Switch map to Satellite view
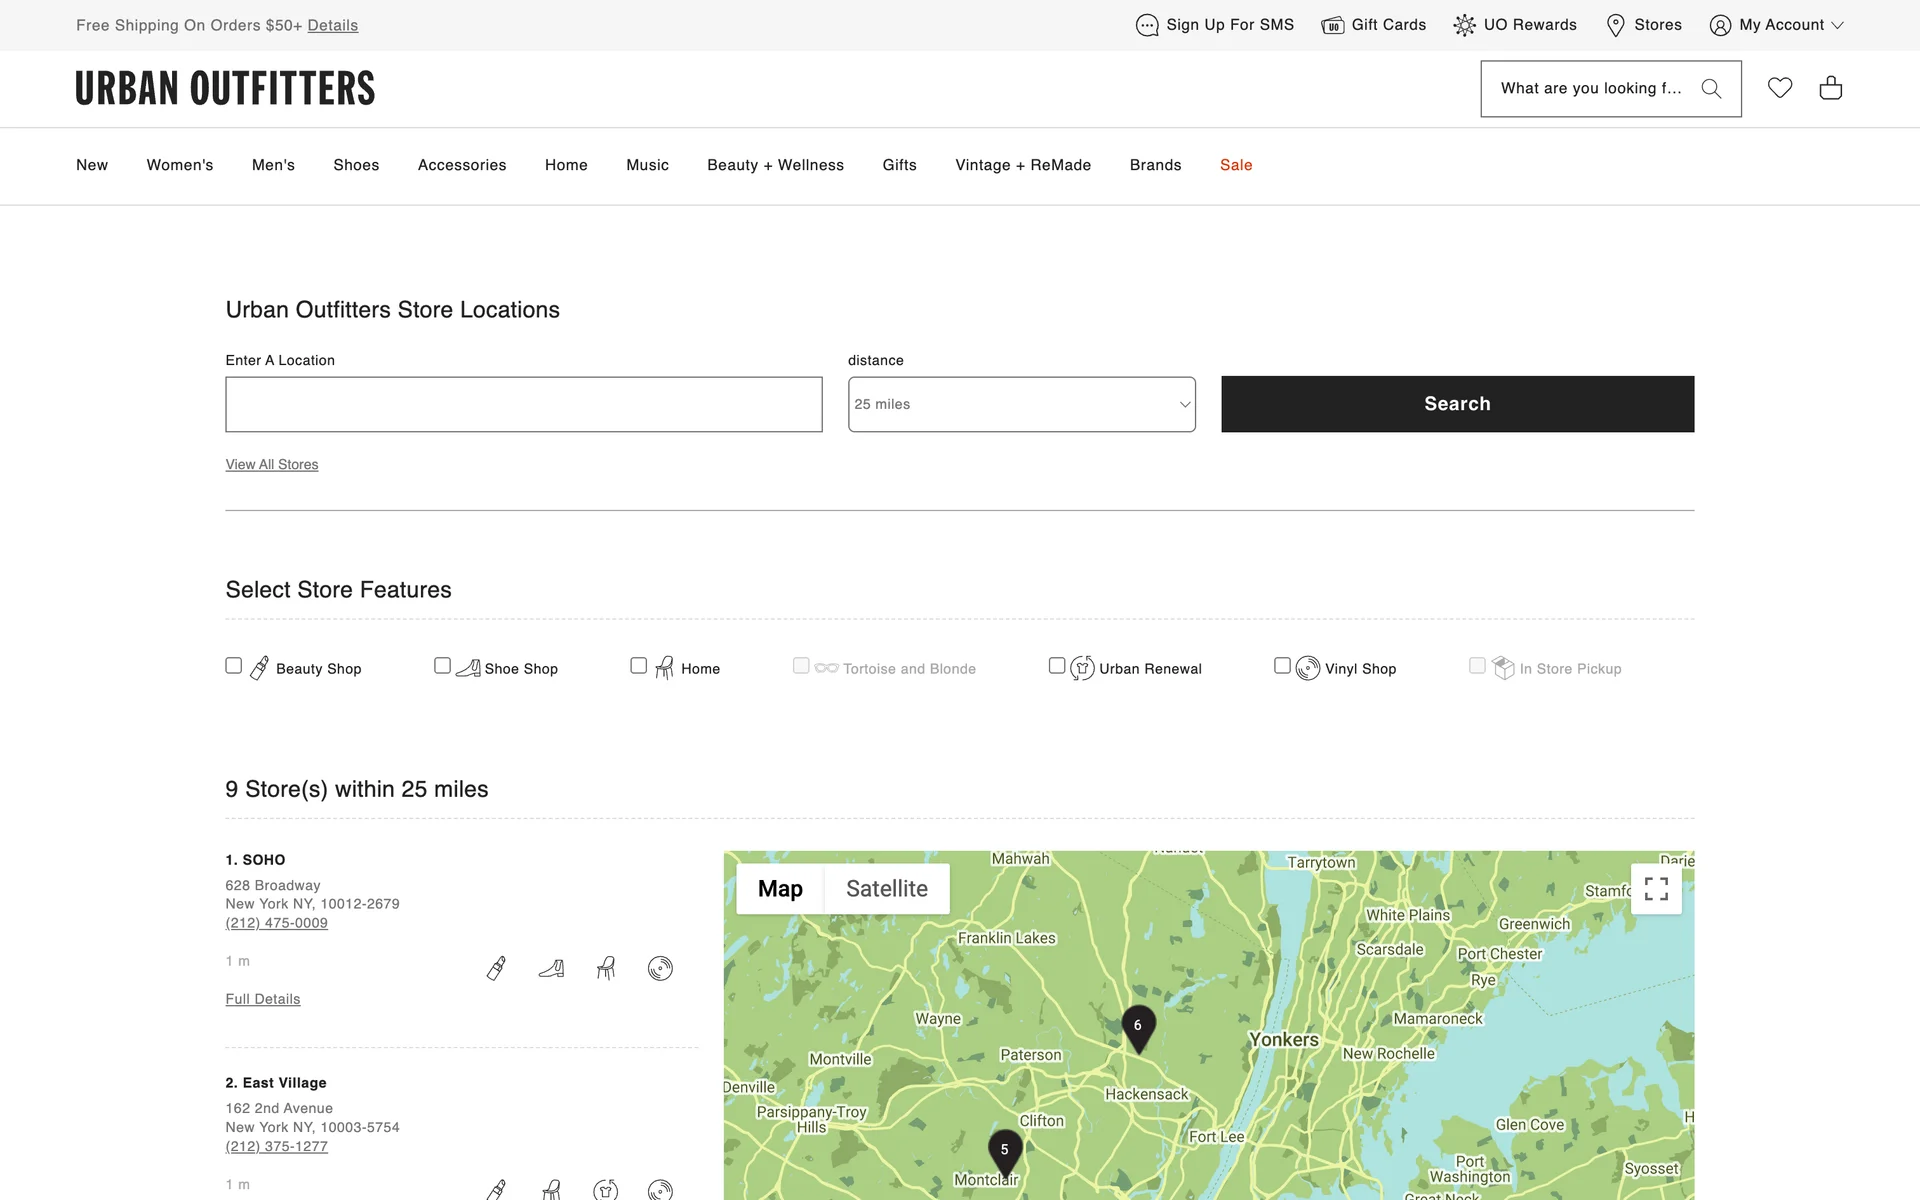 (886, 889)
